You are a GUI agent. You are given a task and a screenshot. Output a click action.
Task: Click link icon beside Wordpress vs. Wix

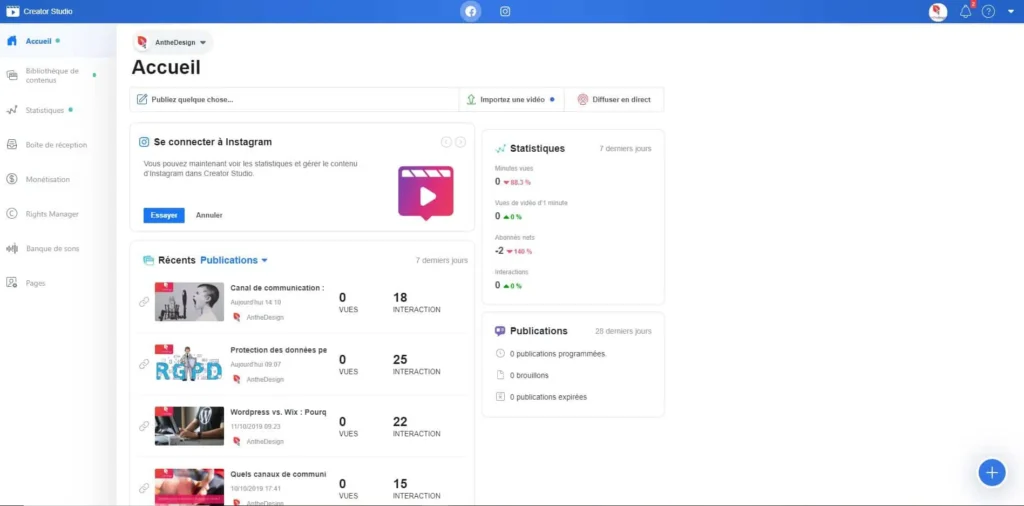click(144, 426)
